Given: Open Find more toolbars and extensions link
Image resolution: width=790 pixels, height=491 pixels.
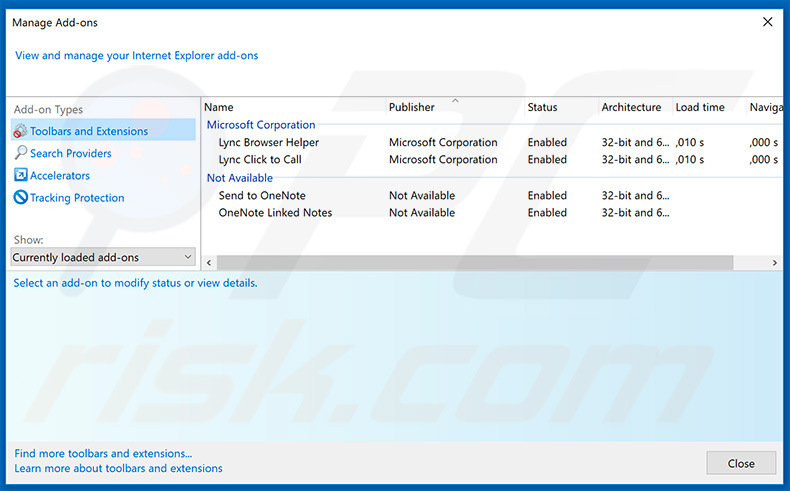Looking at the screenshot, I should click(x=103, y=453).
